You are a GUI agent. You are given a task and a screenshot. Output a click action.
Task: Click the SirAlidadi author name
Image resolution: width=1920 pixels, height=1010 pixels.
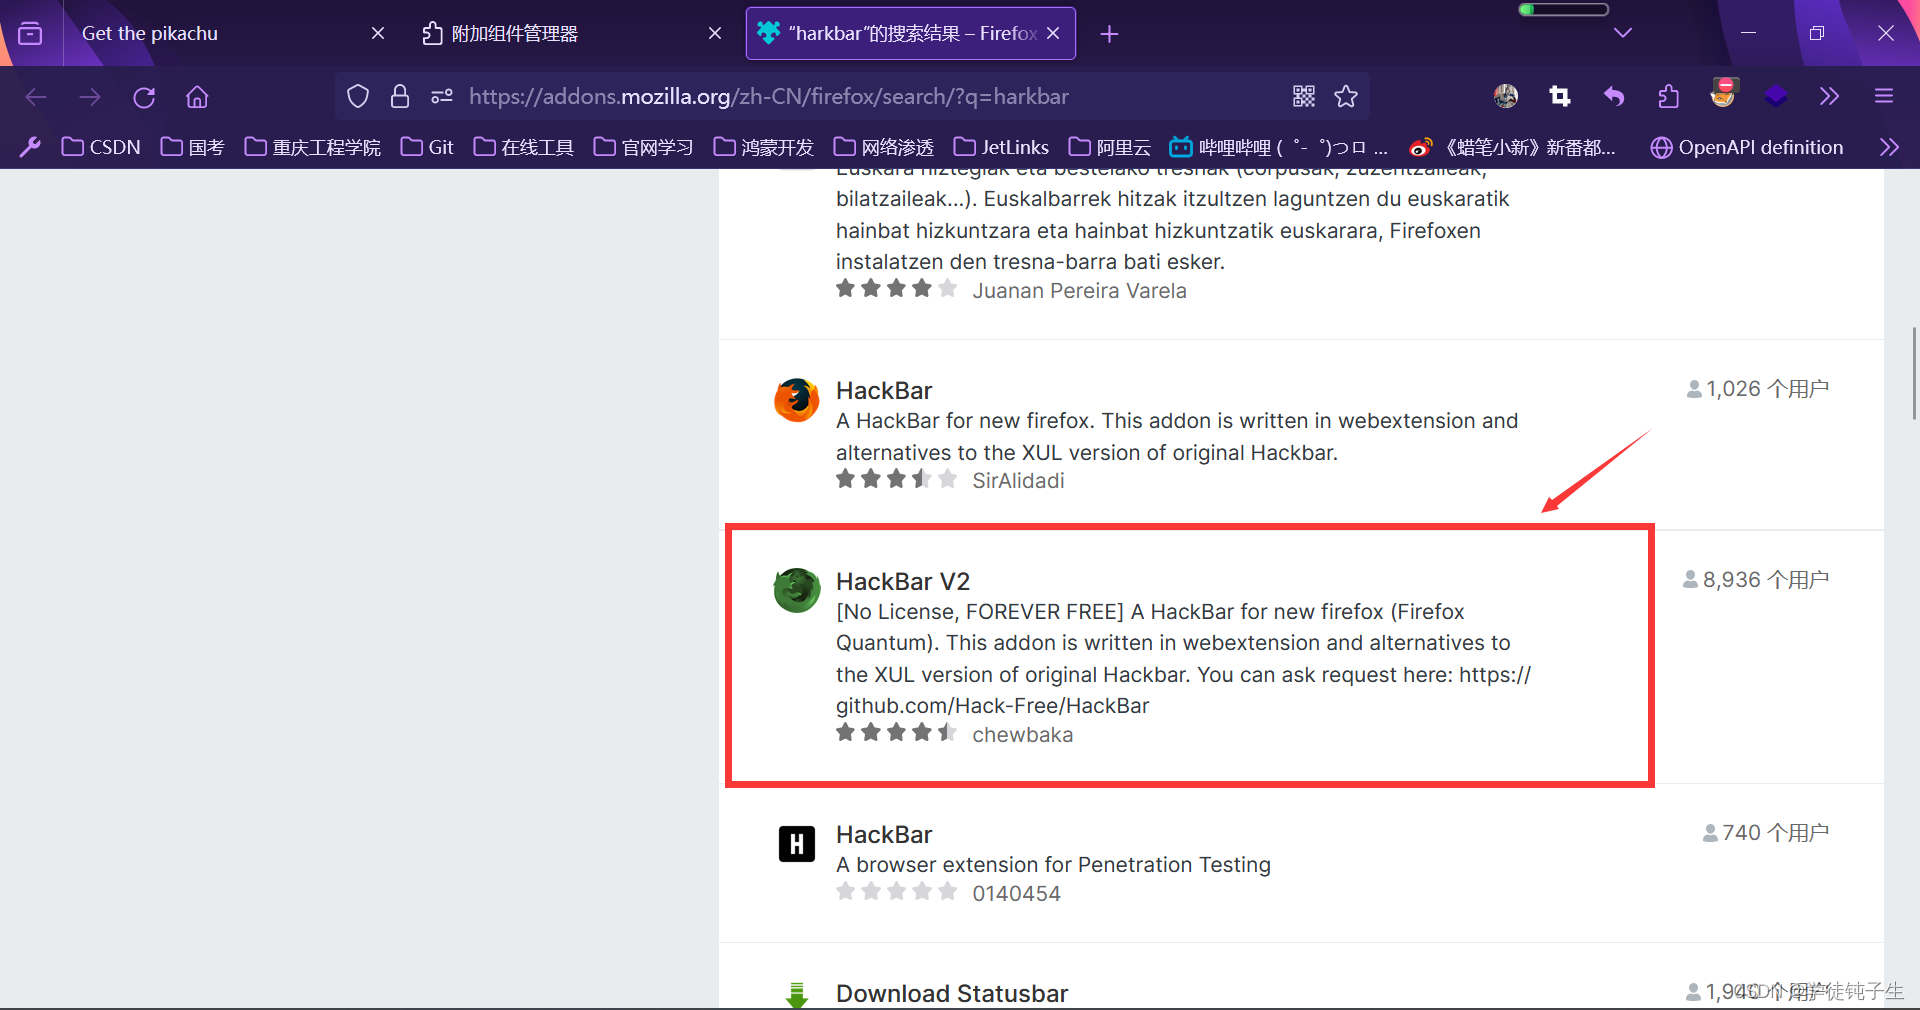[x=1018, y=480]
